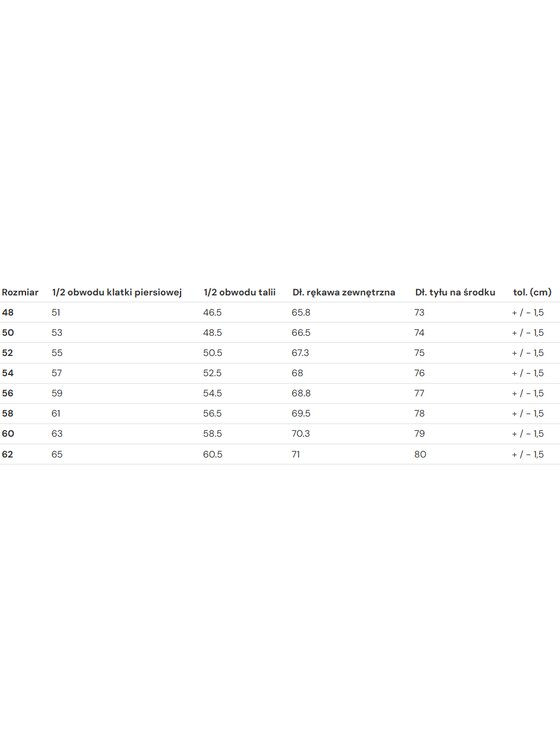The width and height of the screenshot is (560, 746).
Task: Click sleeve length value 70.3
Action: pyautogui.click(x=301, y=433)
